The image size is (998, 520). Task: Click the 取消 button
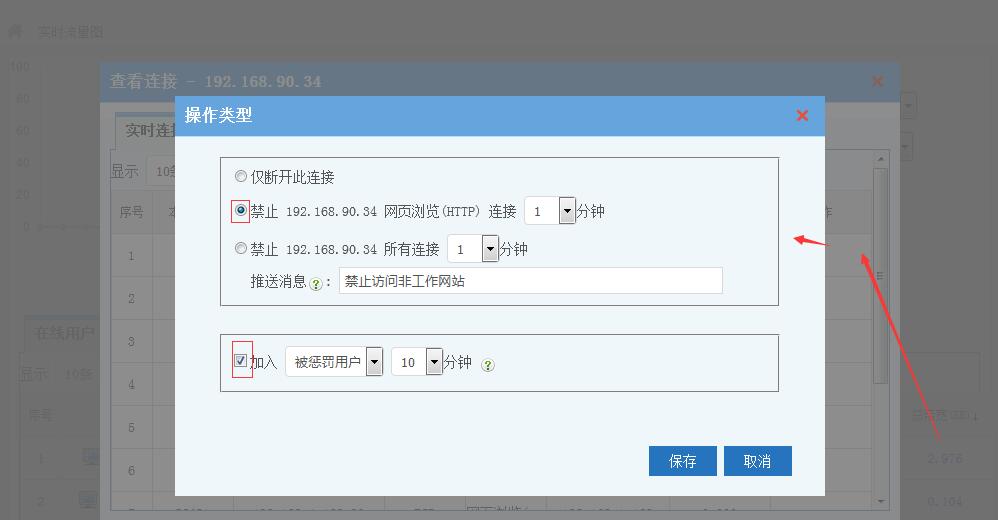pos(757,461)
